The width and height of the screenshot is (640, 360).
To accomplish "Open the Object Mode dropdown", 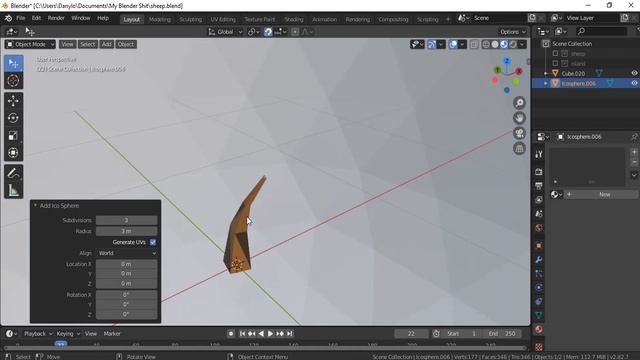I will point(30,44).
